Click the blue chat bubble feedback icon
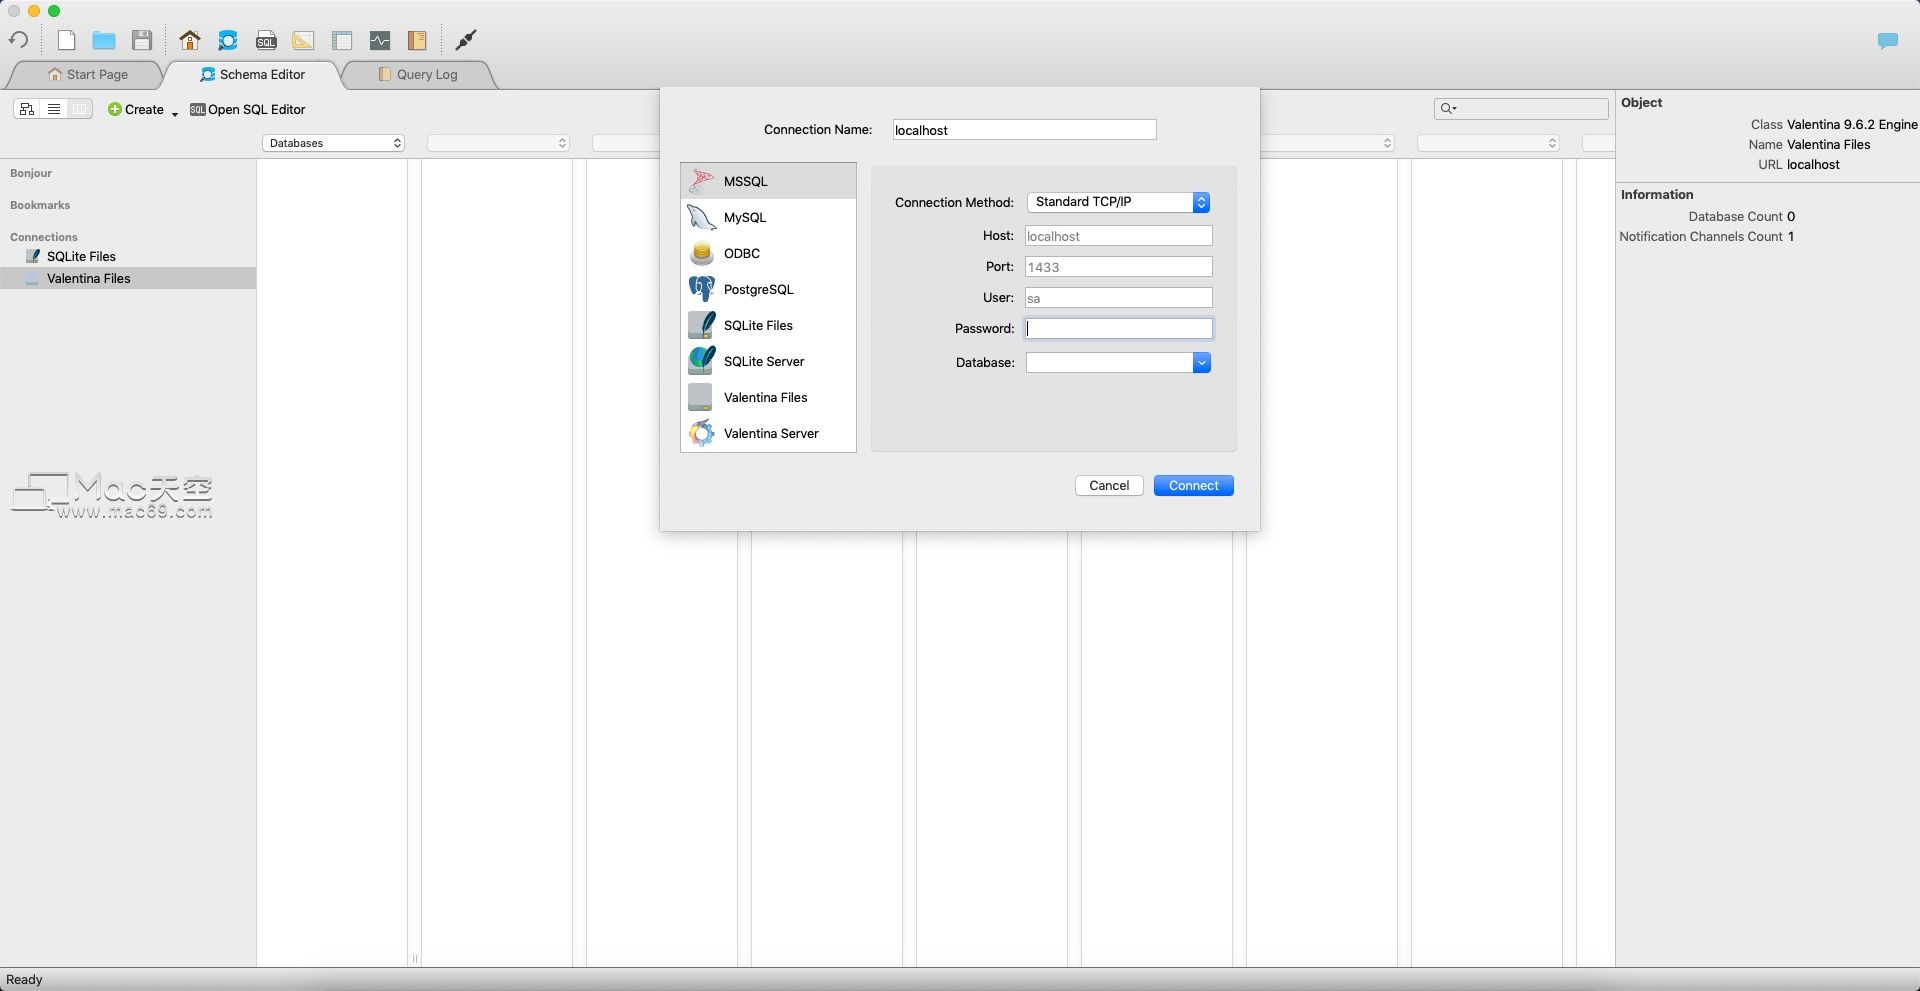 [x=1888, y=41]
